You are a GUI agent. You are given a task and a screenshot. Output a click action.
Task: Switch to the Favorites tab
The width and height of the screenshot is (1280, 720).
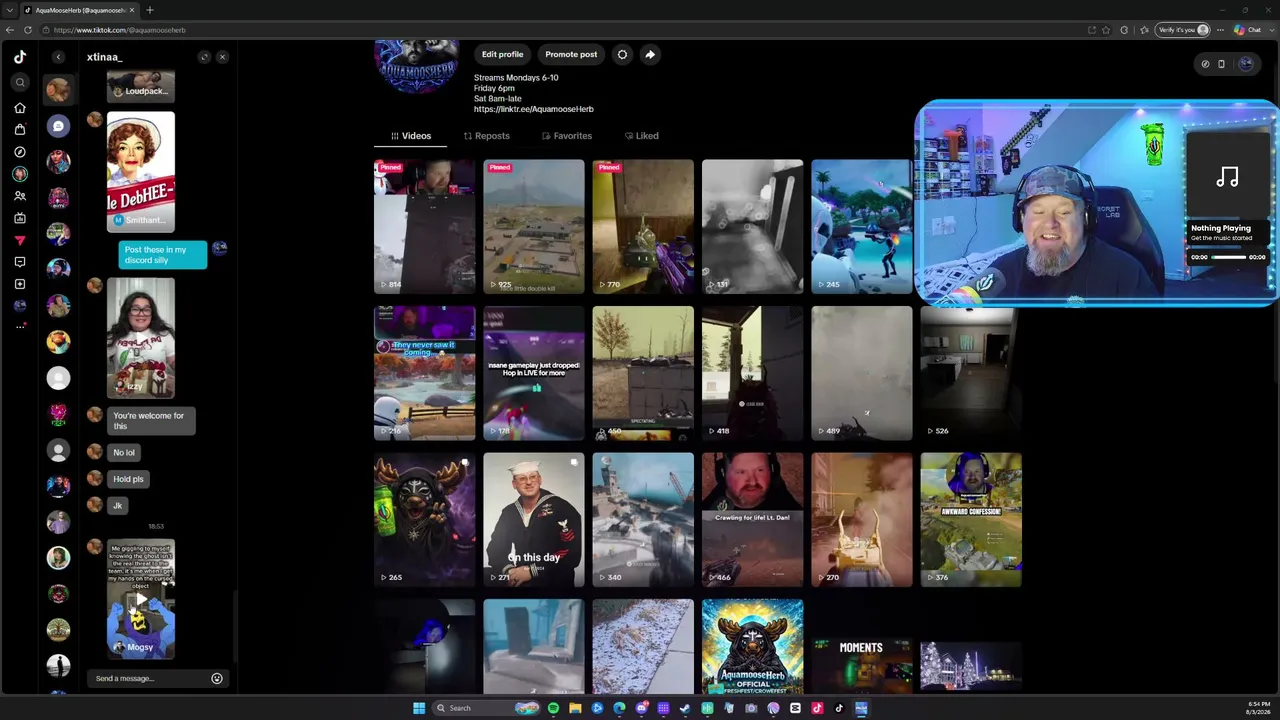click(x=567, y=136)
